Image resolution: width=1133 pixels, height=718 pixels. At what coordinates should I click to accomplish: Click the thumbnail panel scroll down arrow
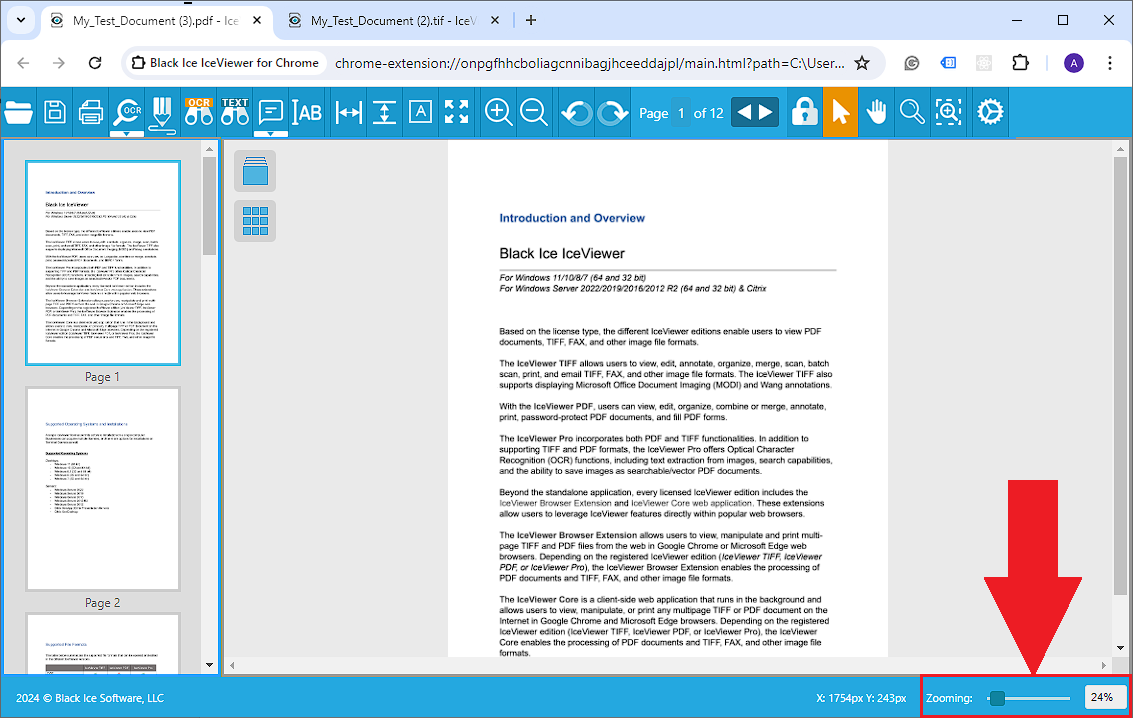coord(210,665)
